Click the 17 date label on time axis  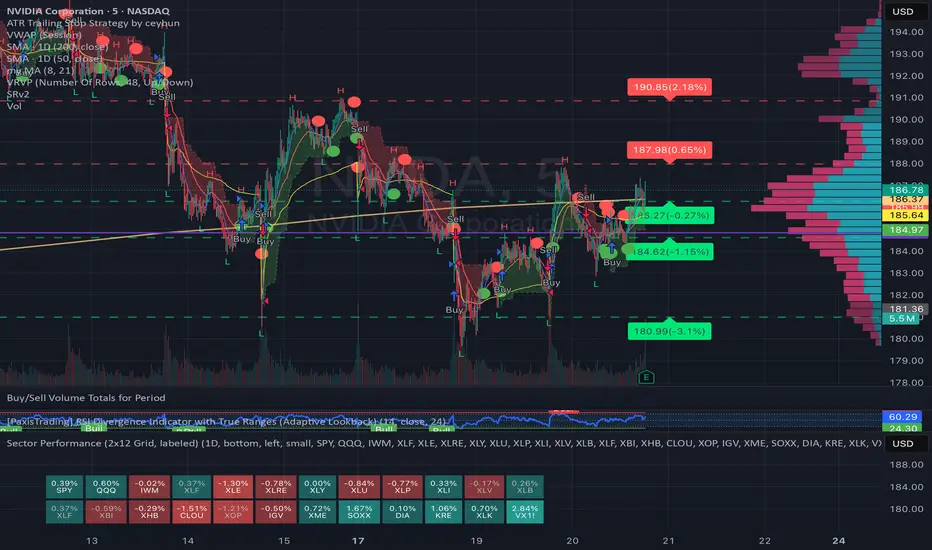click(358, 540)
